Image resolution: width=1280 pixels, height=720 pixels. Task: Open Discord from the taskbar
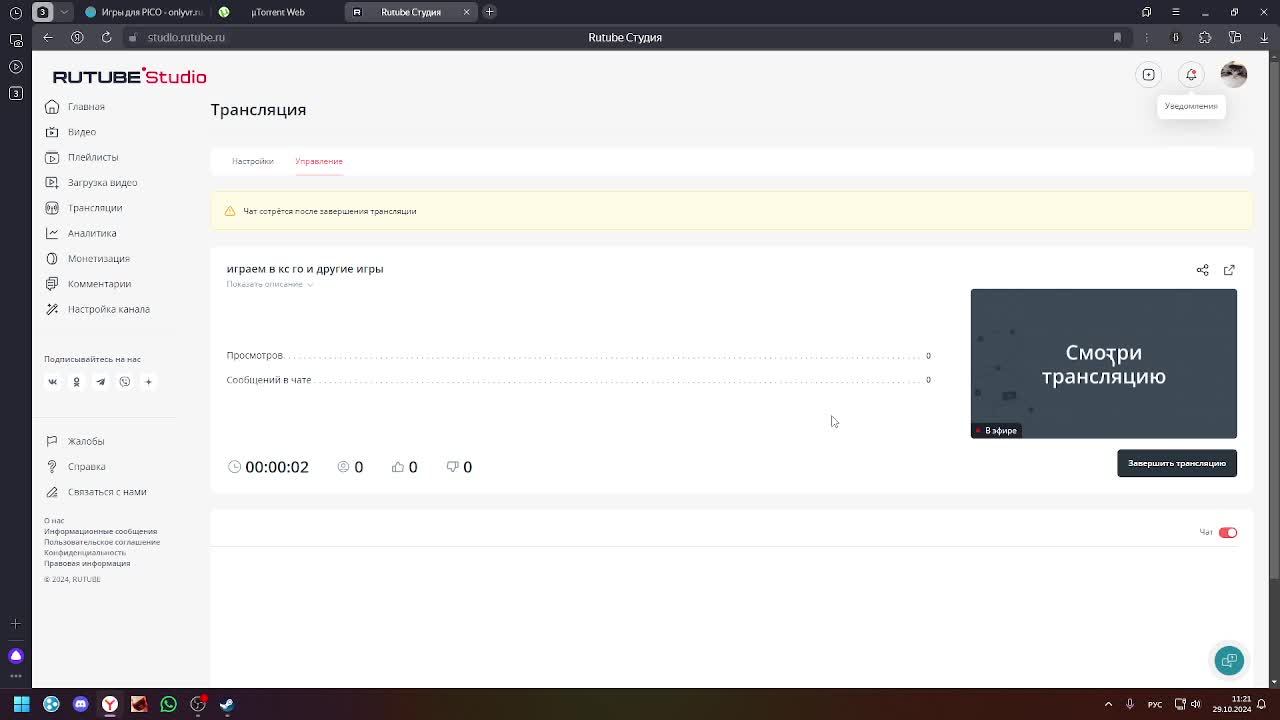point(80,704)
